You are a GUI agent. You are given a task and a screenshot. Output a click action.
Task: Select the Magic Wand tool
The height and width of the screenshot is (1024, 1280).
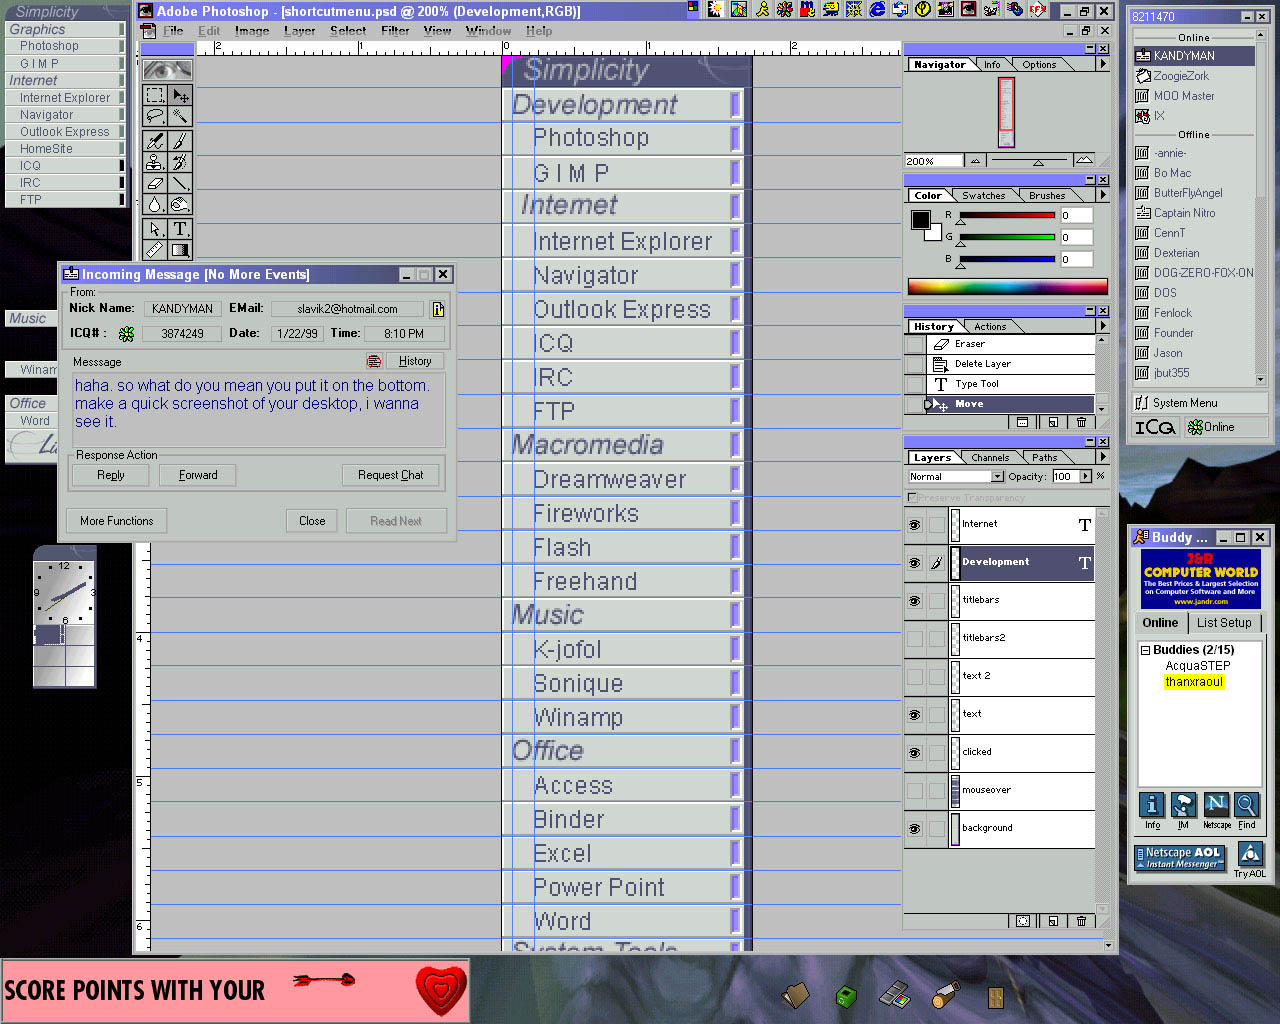(x=180, y=117)
